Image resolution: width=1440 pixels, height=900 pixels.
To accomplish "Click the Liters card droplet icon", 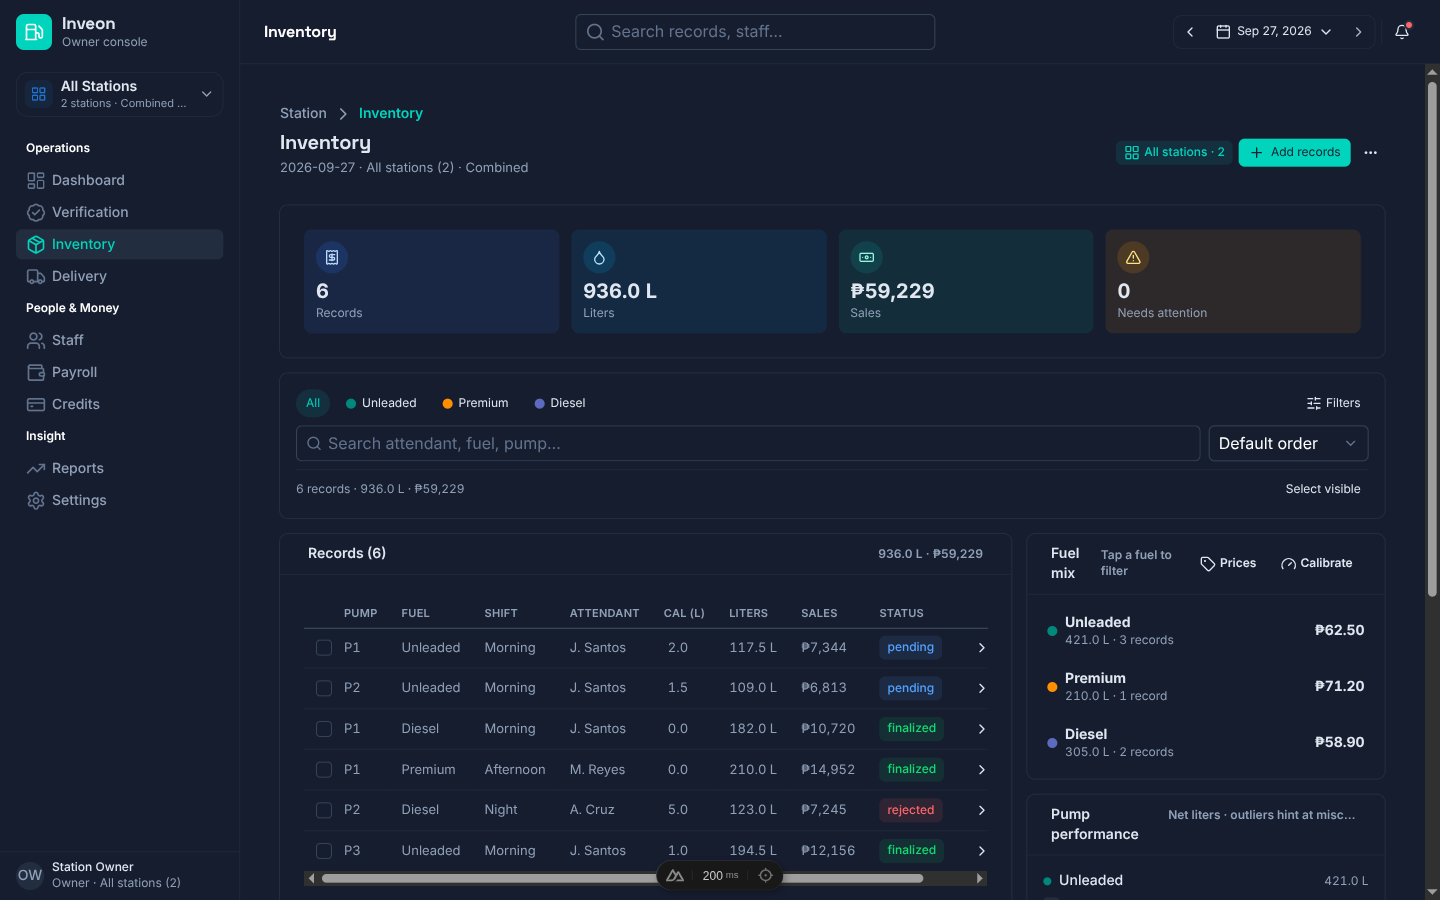I will pyautogui.click(x=599, y=257).
